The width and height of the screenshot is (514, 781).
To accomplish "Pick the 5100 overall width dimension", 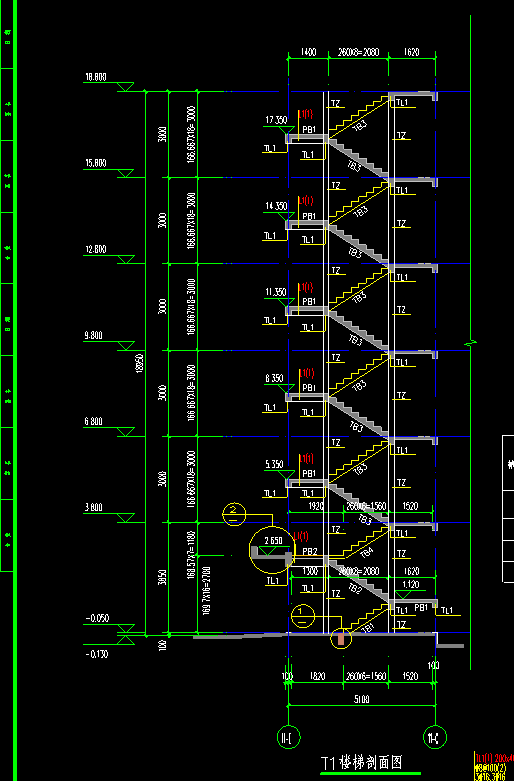I will [362, 700].
